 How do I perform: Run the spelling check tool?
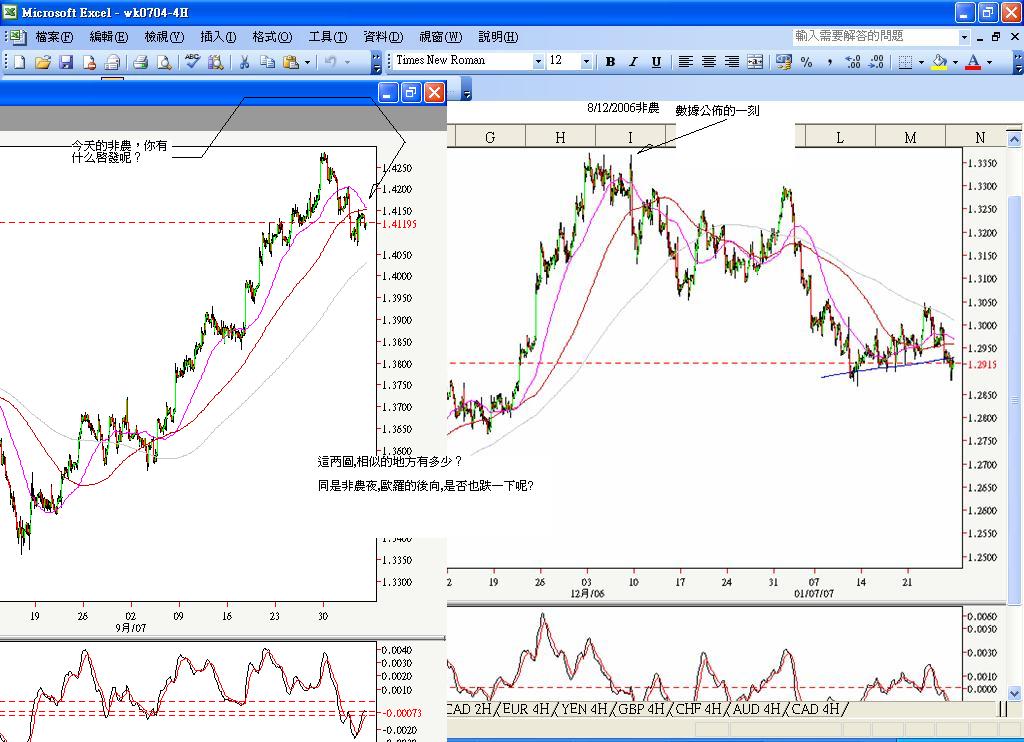pos(192,62)
